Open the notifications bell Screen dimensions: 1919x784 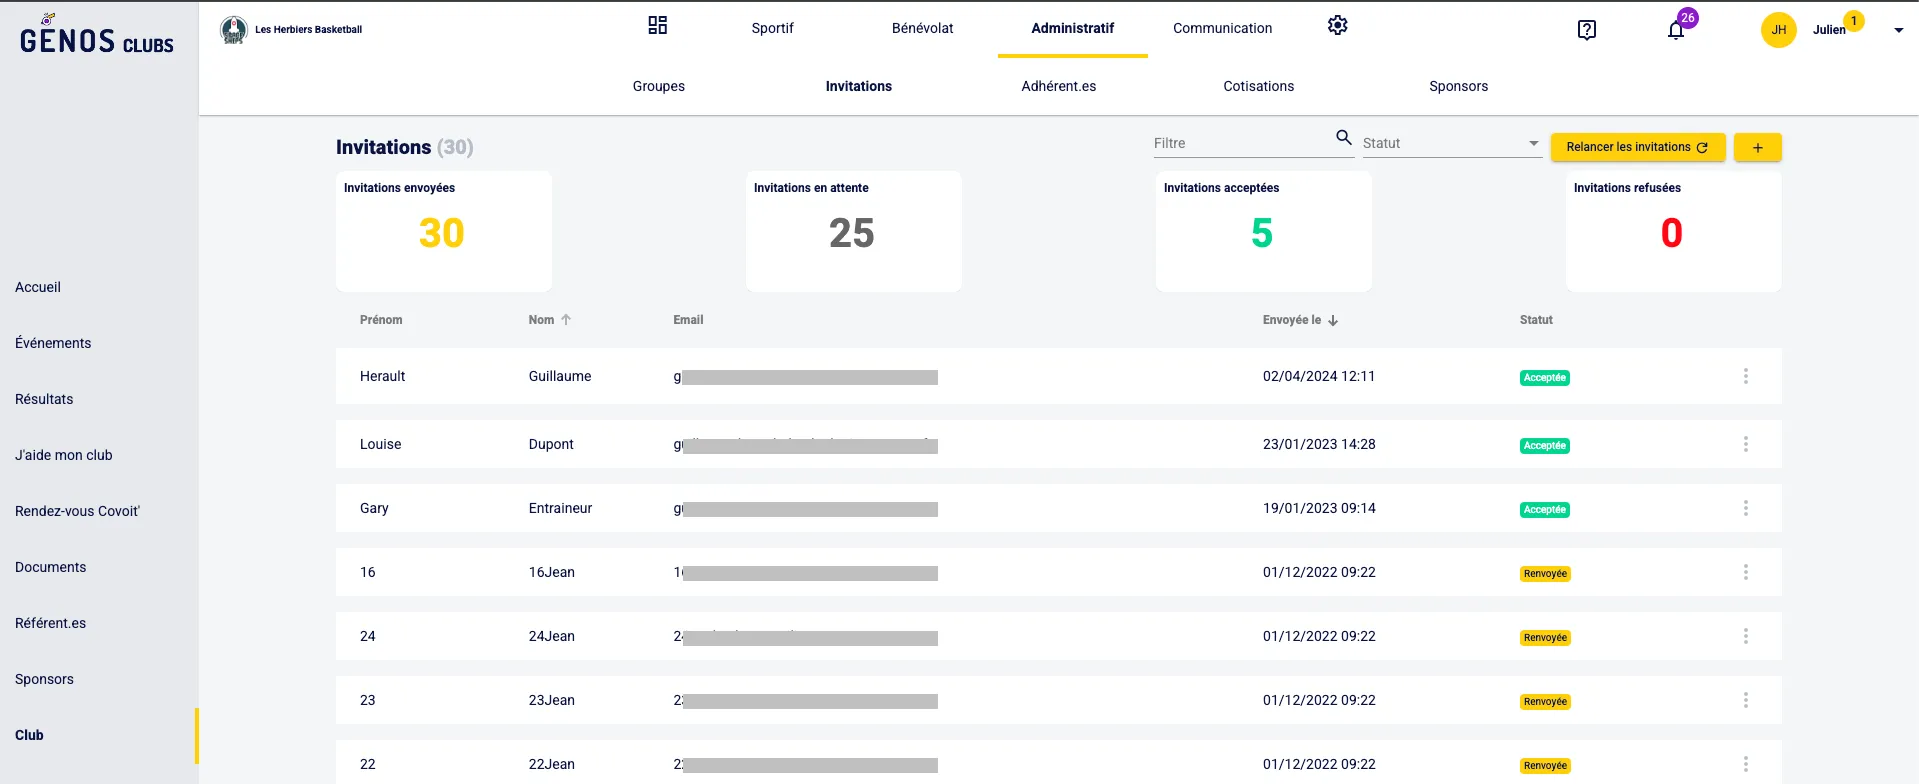pyautogui.click(x=1676, y=30)
